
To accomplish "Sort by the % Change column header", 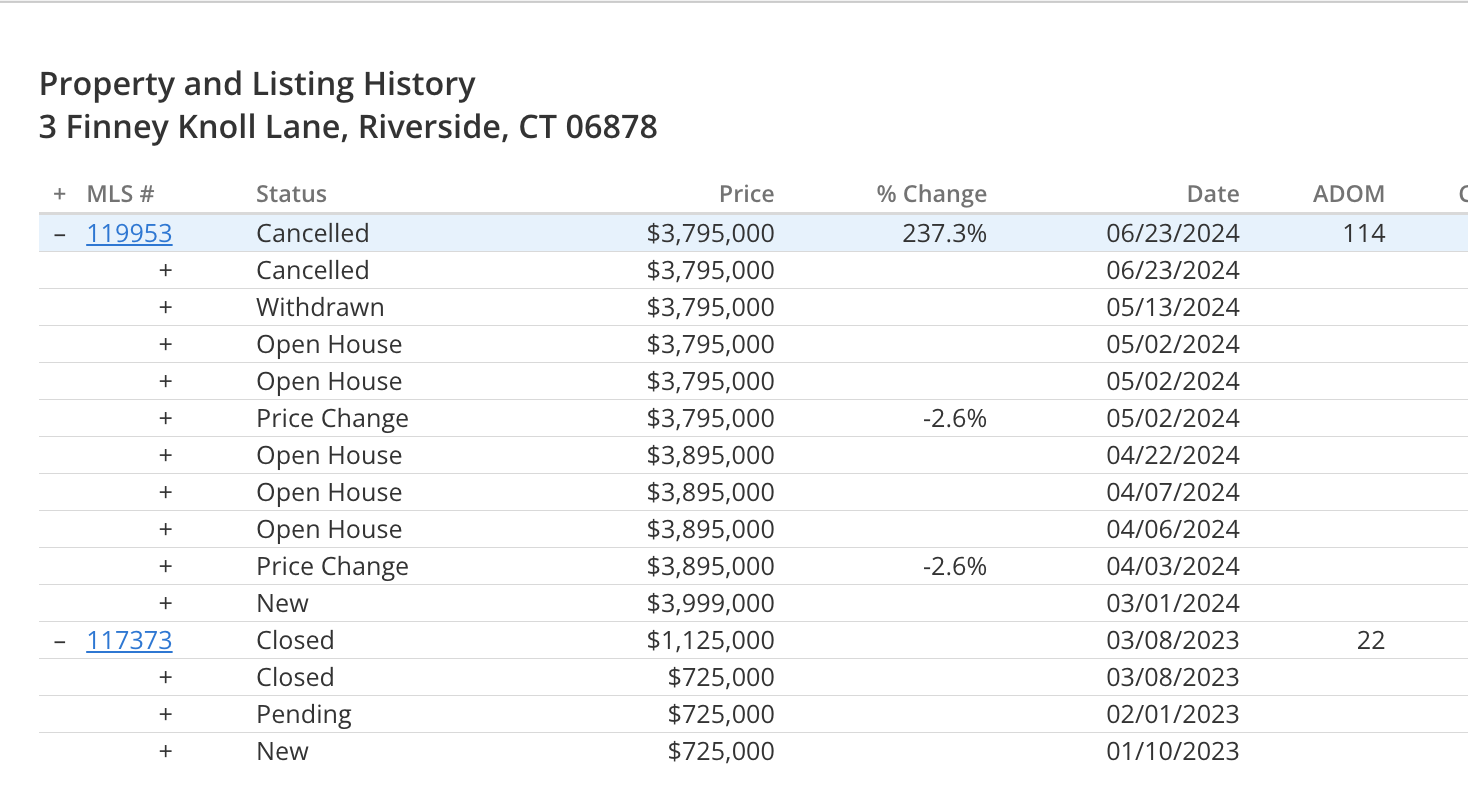I will coord(932,194).
